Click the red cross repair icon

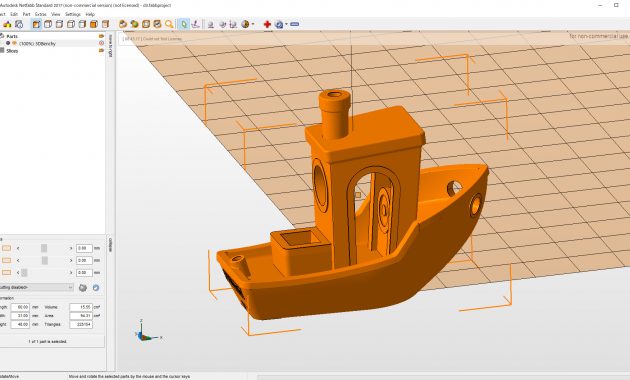267,25
